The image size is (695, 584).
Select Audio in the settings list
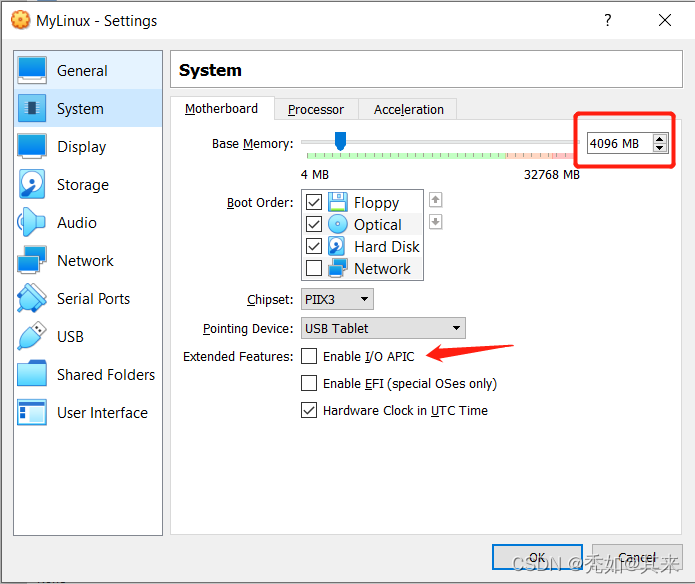88,222
